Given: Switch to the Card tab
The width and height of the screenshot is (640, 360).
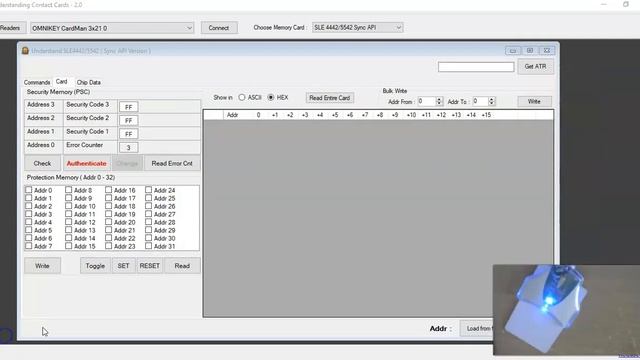Looking at the screenshot, I should point(62,82).
